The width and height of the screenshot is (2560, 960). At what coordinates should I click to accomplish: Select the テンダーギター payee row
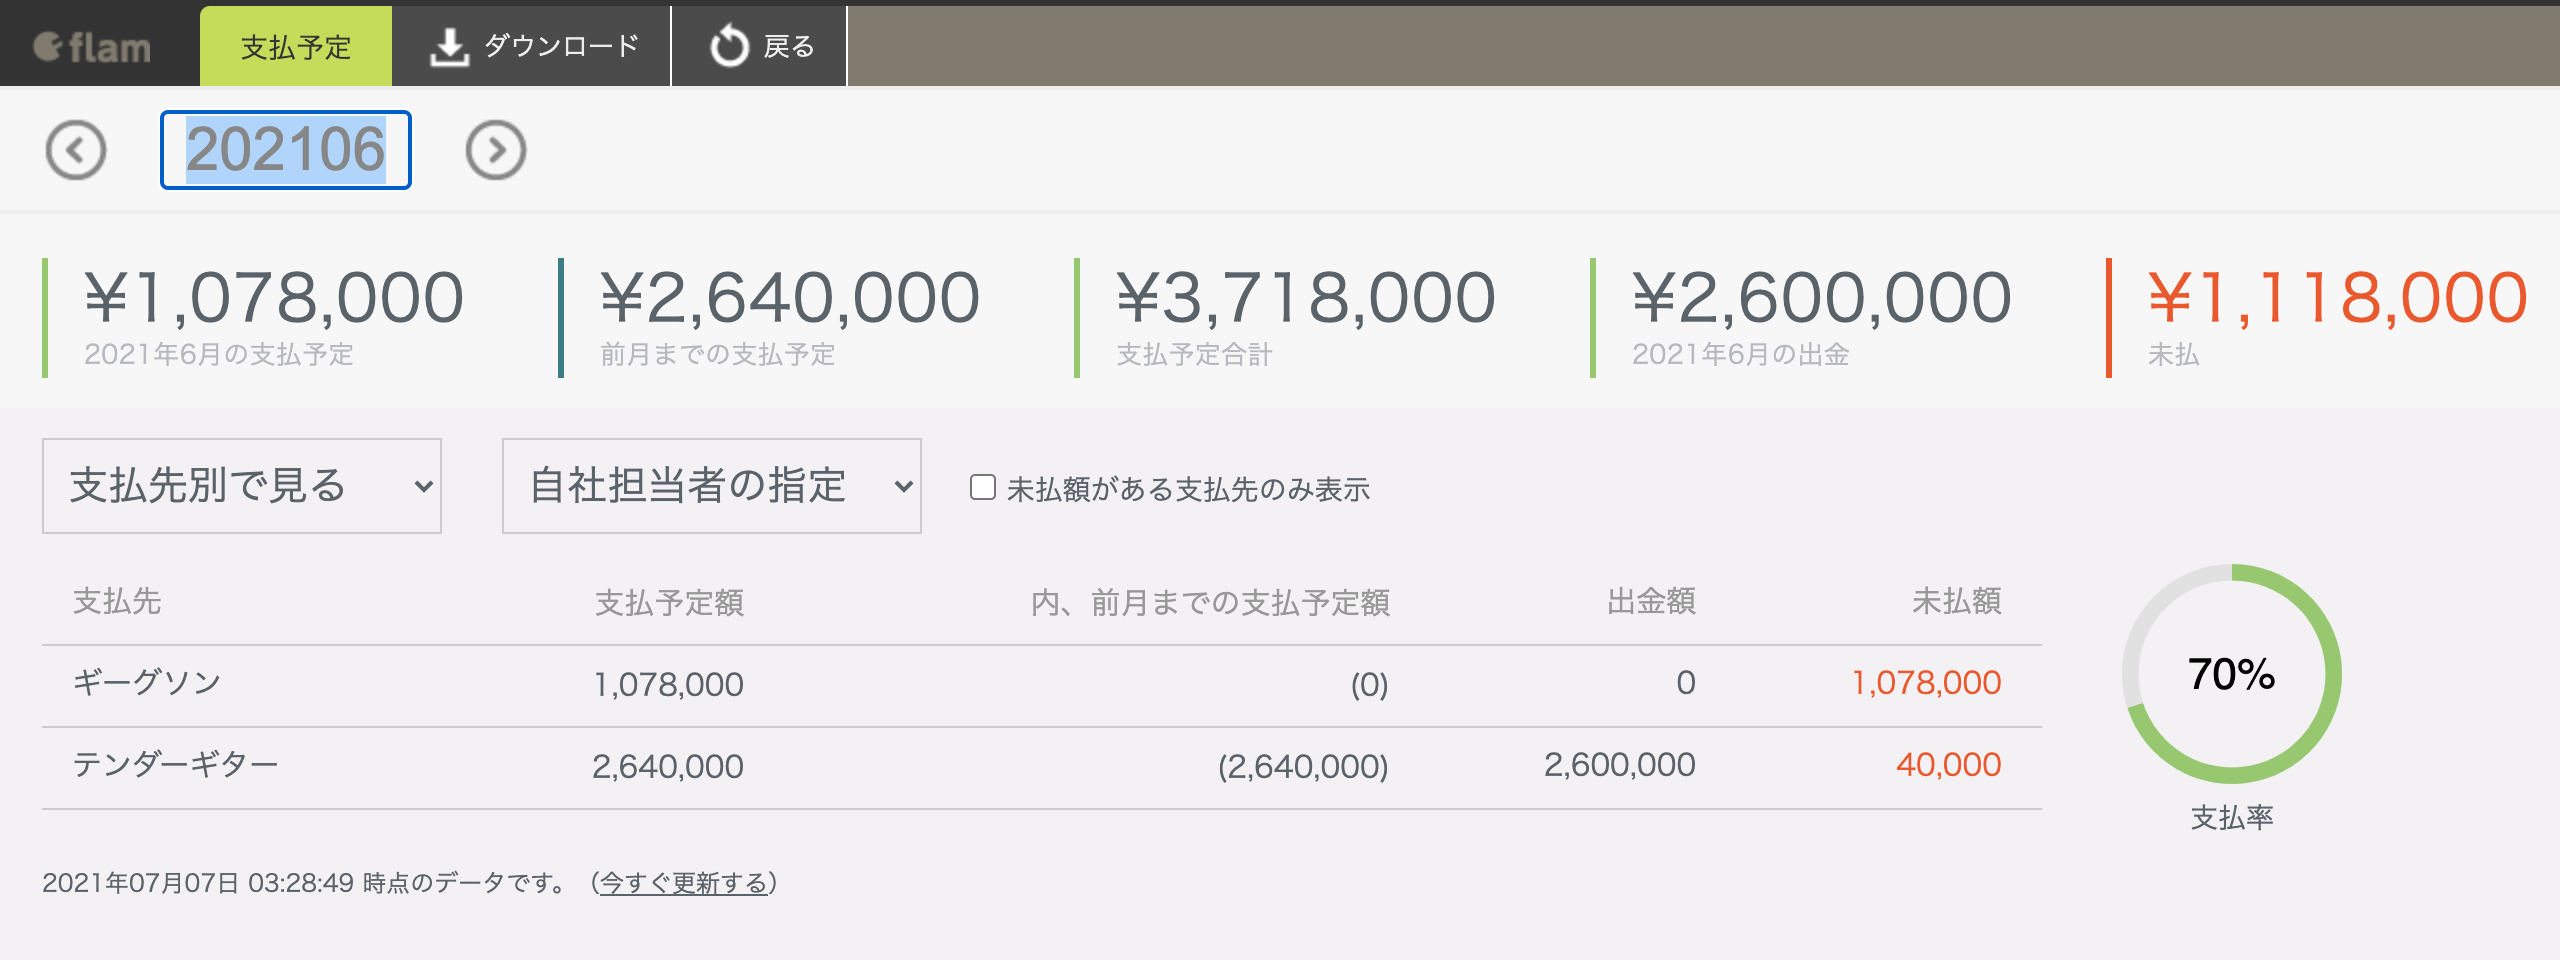[x=175, y=765]
